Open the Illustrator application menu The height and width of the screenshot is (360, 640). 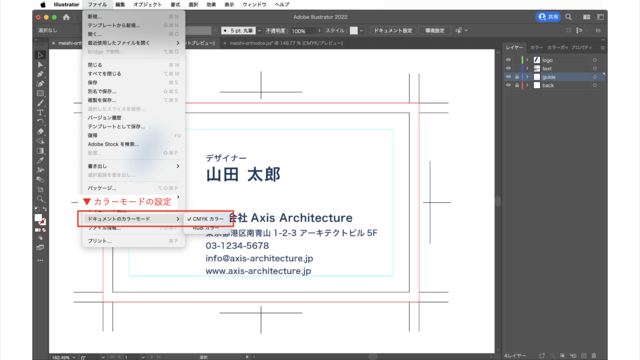point(67,5)
